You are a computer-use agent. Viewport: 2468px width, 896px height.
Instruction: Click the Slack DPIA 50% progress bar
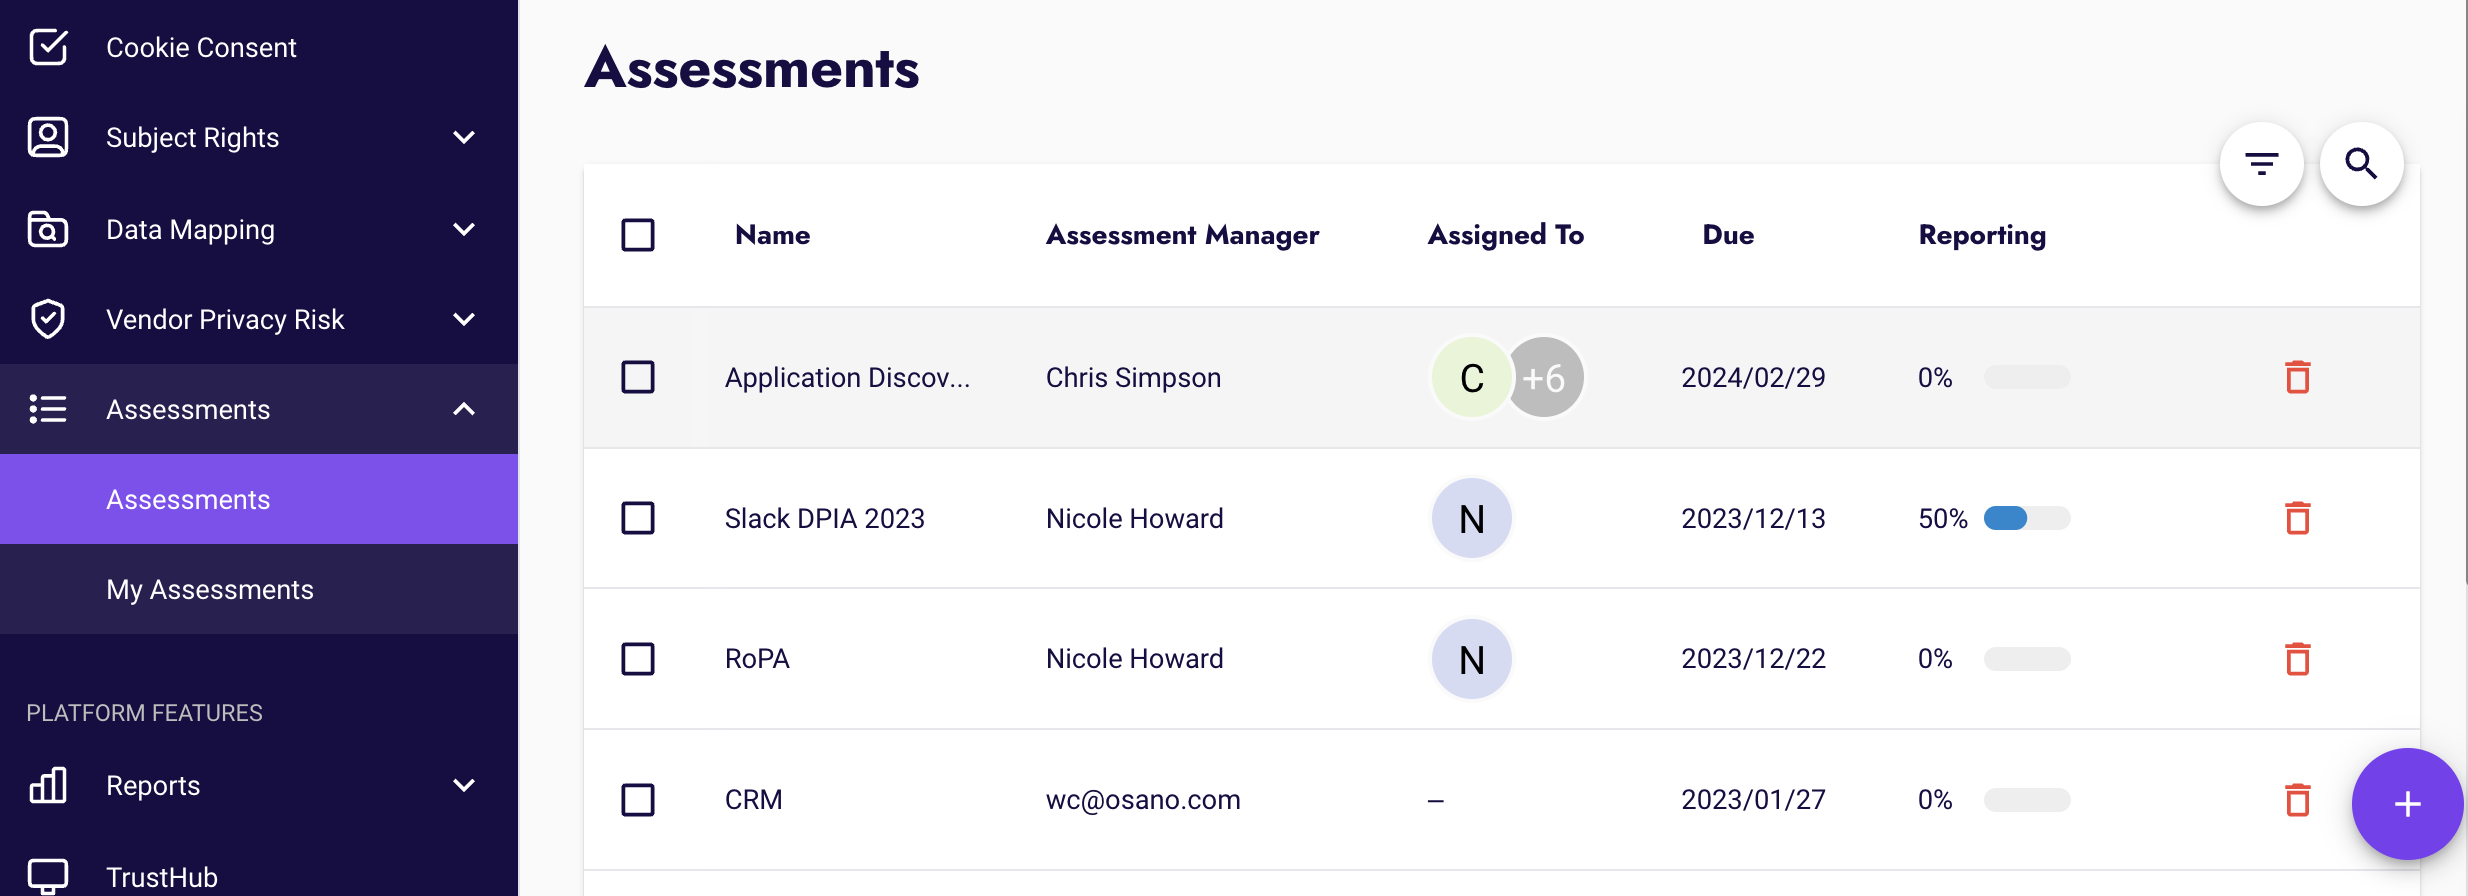2027,518
